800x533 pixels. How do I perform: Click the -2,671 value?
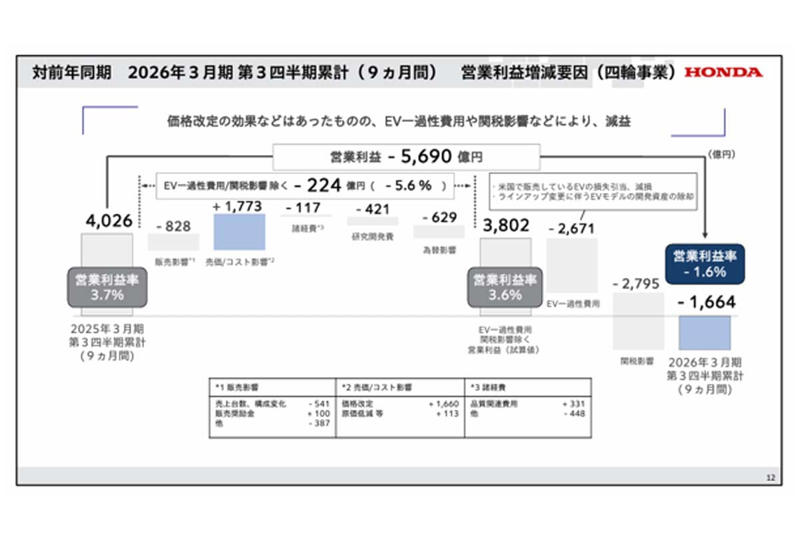[x=571, y=229]
